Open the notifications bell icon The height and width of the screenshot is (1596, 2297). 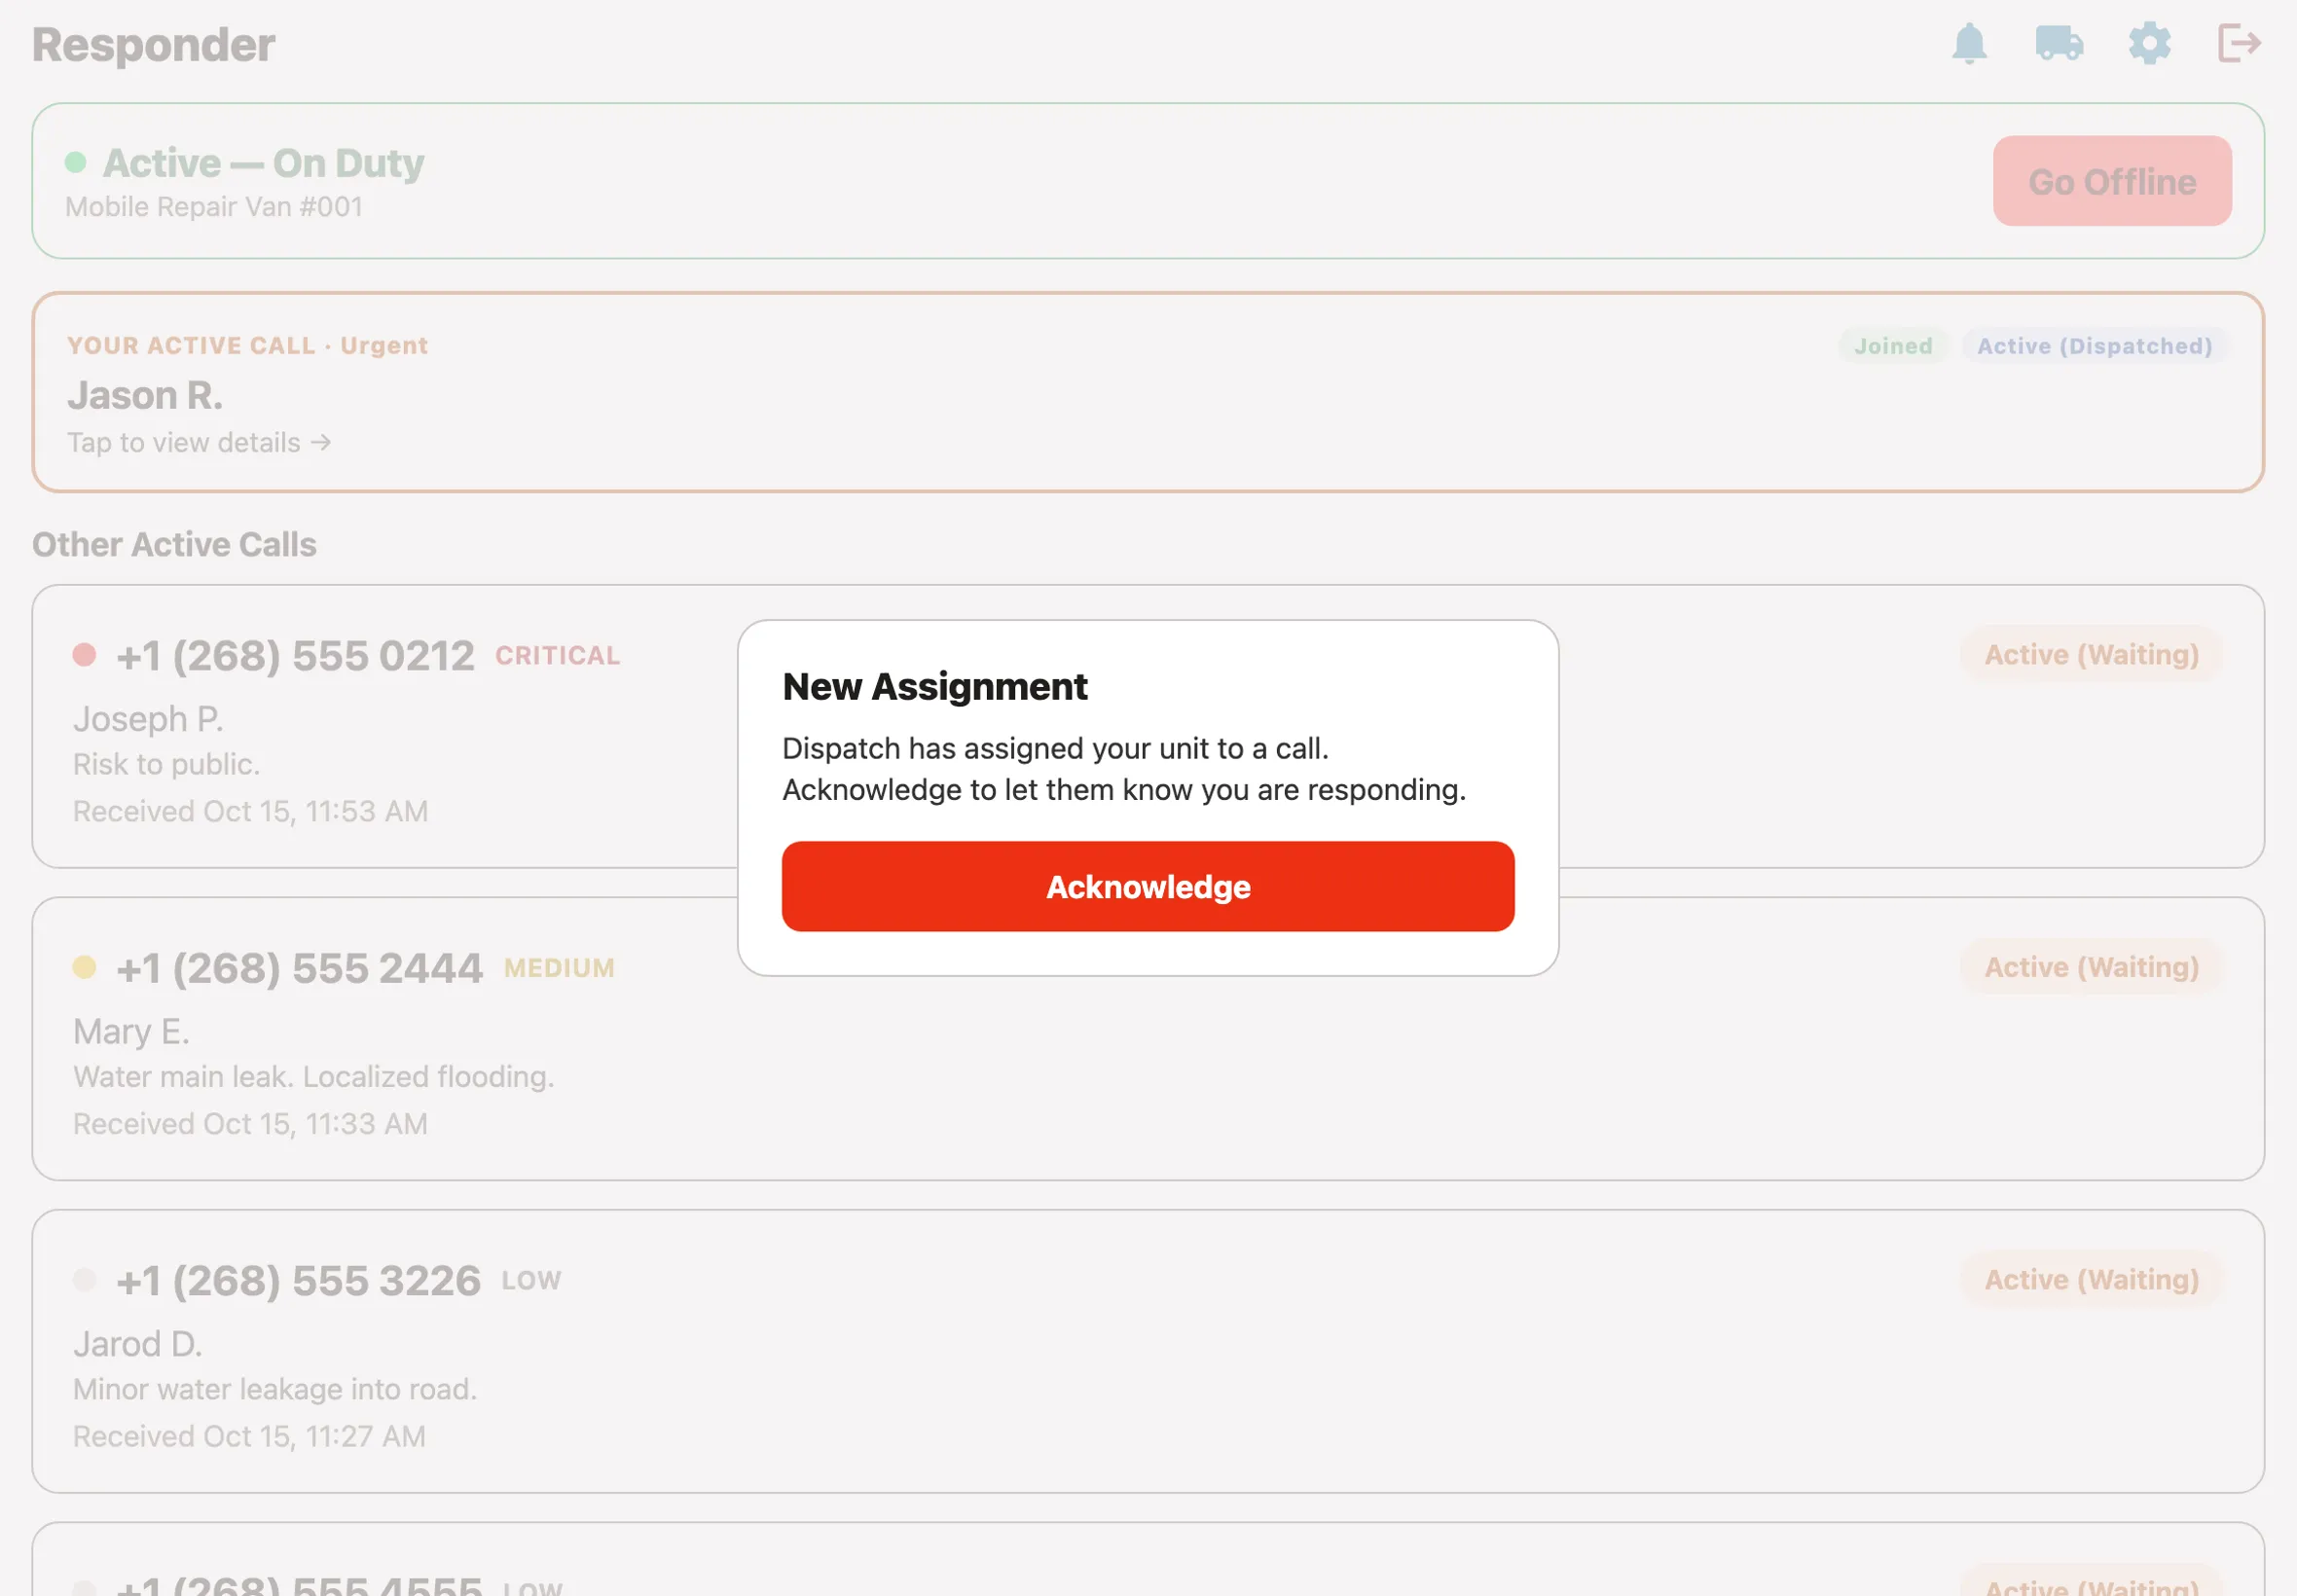(1969, 44)
